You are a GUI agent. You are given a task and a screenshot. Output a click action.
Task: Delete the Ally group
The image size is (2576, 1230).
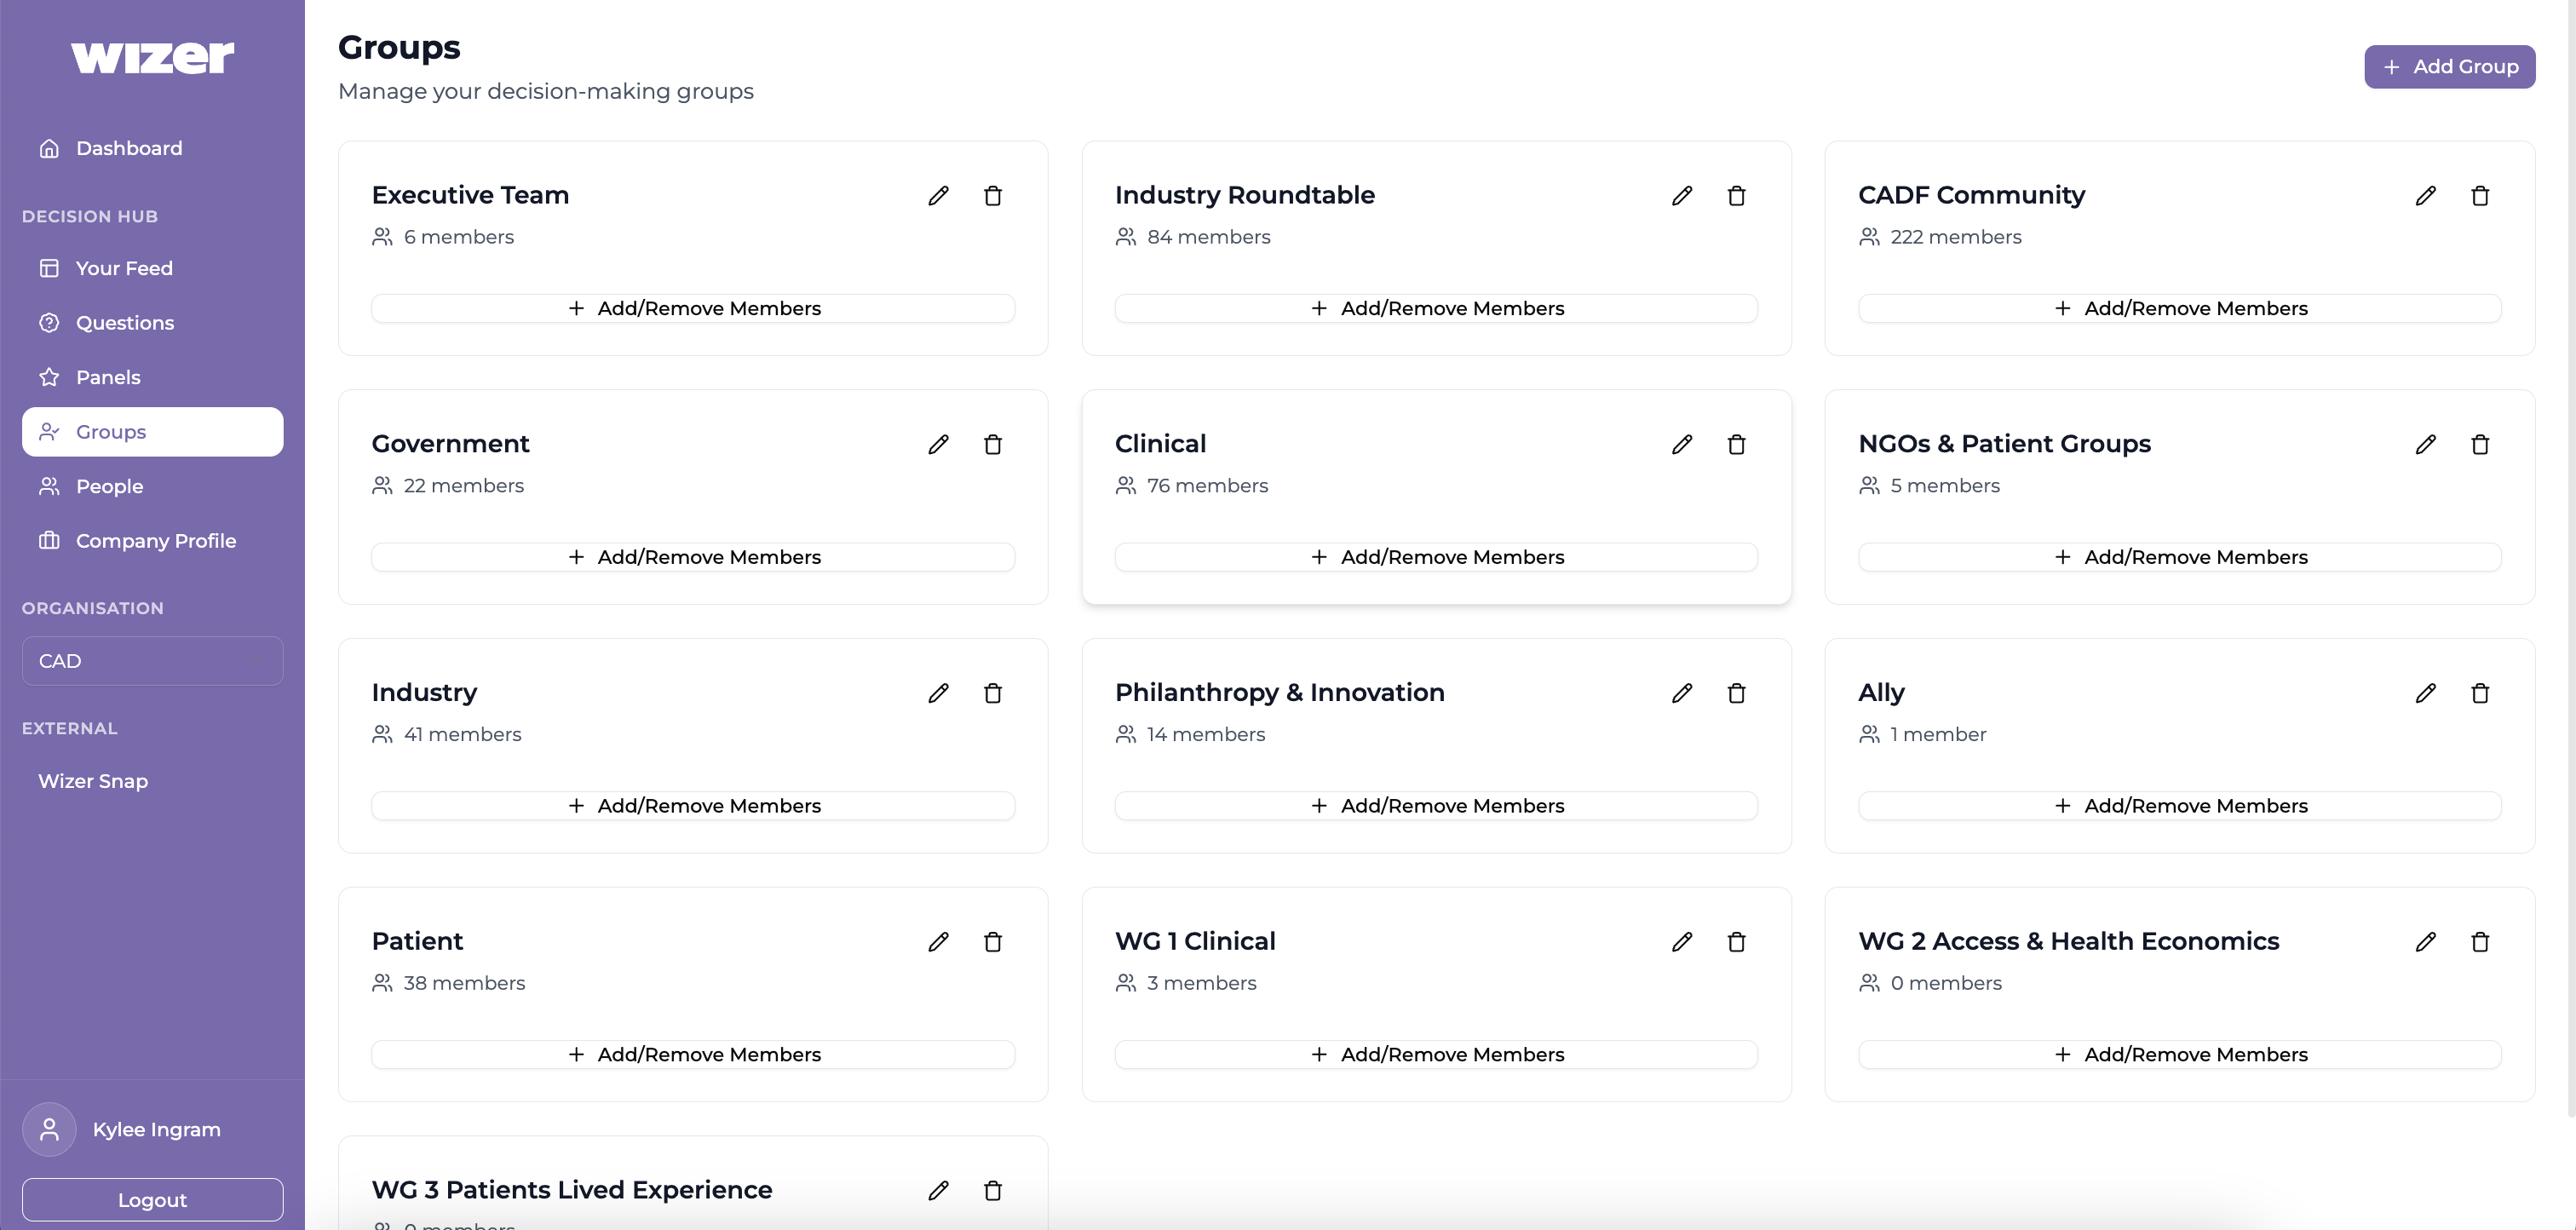point(2480,693)
